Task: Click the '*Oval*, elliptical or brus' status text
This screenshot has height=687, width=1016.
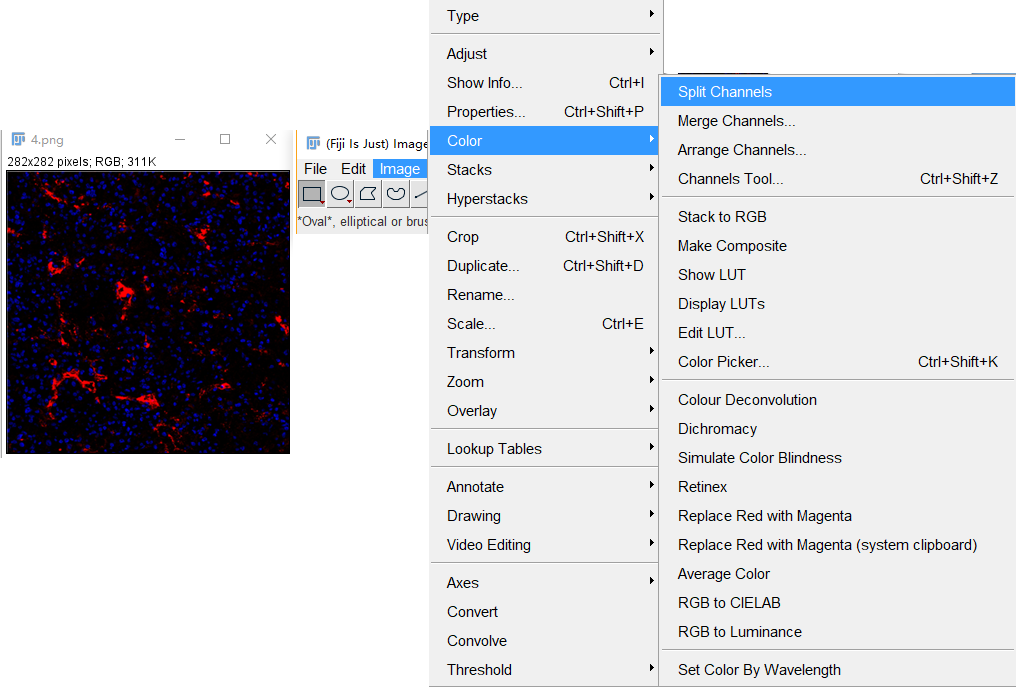Action: click(x=362, y=222)
